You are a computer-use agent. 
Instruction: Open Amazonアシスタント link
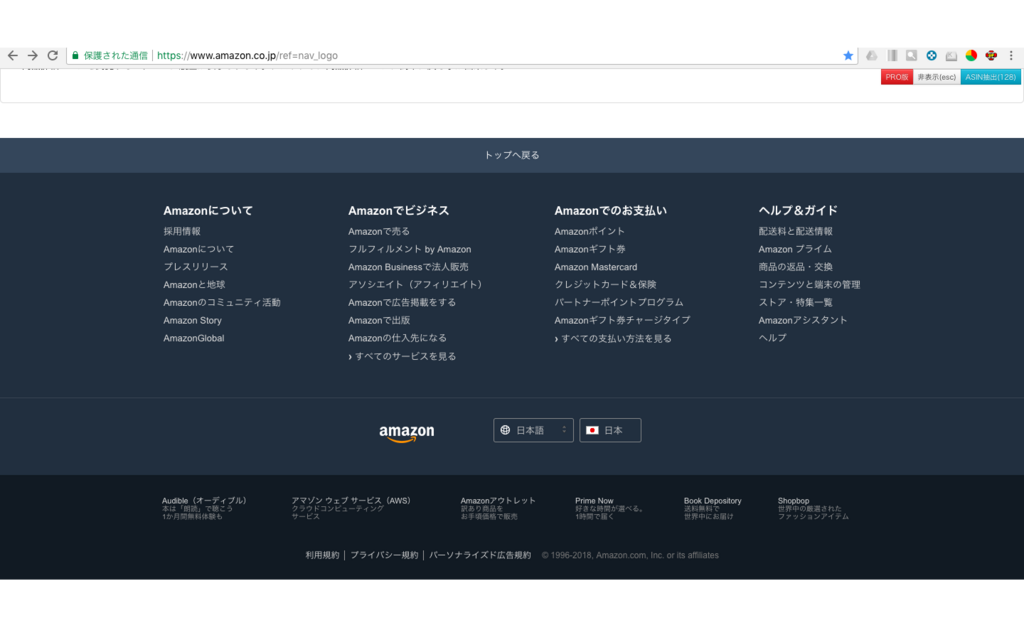(x=803, y=320)
